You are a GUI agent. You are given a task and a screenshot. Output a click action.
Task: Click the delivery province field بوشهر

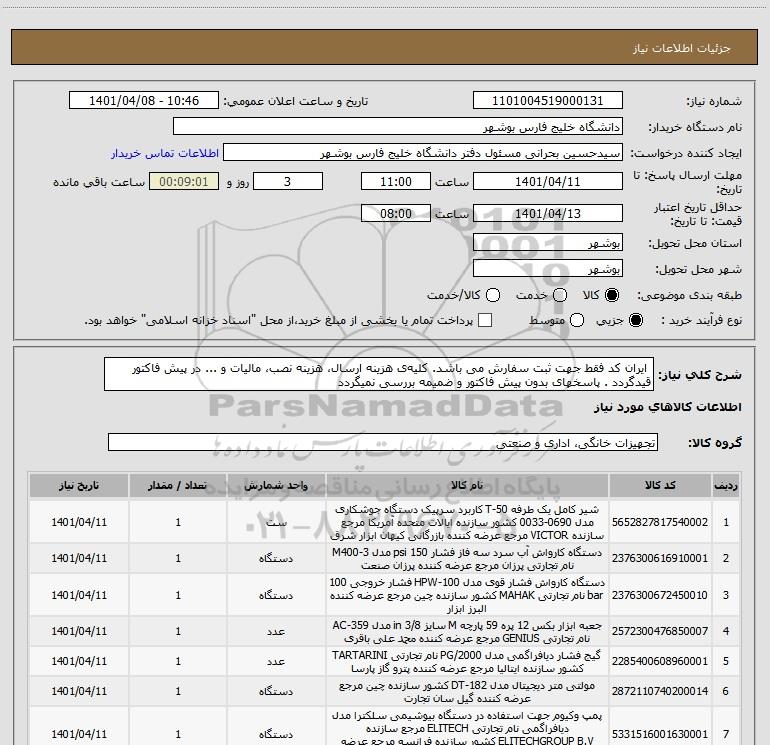pos(548,243)
